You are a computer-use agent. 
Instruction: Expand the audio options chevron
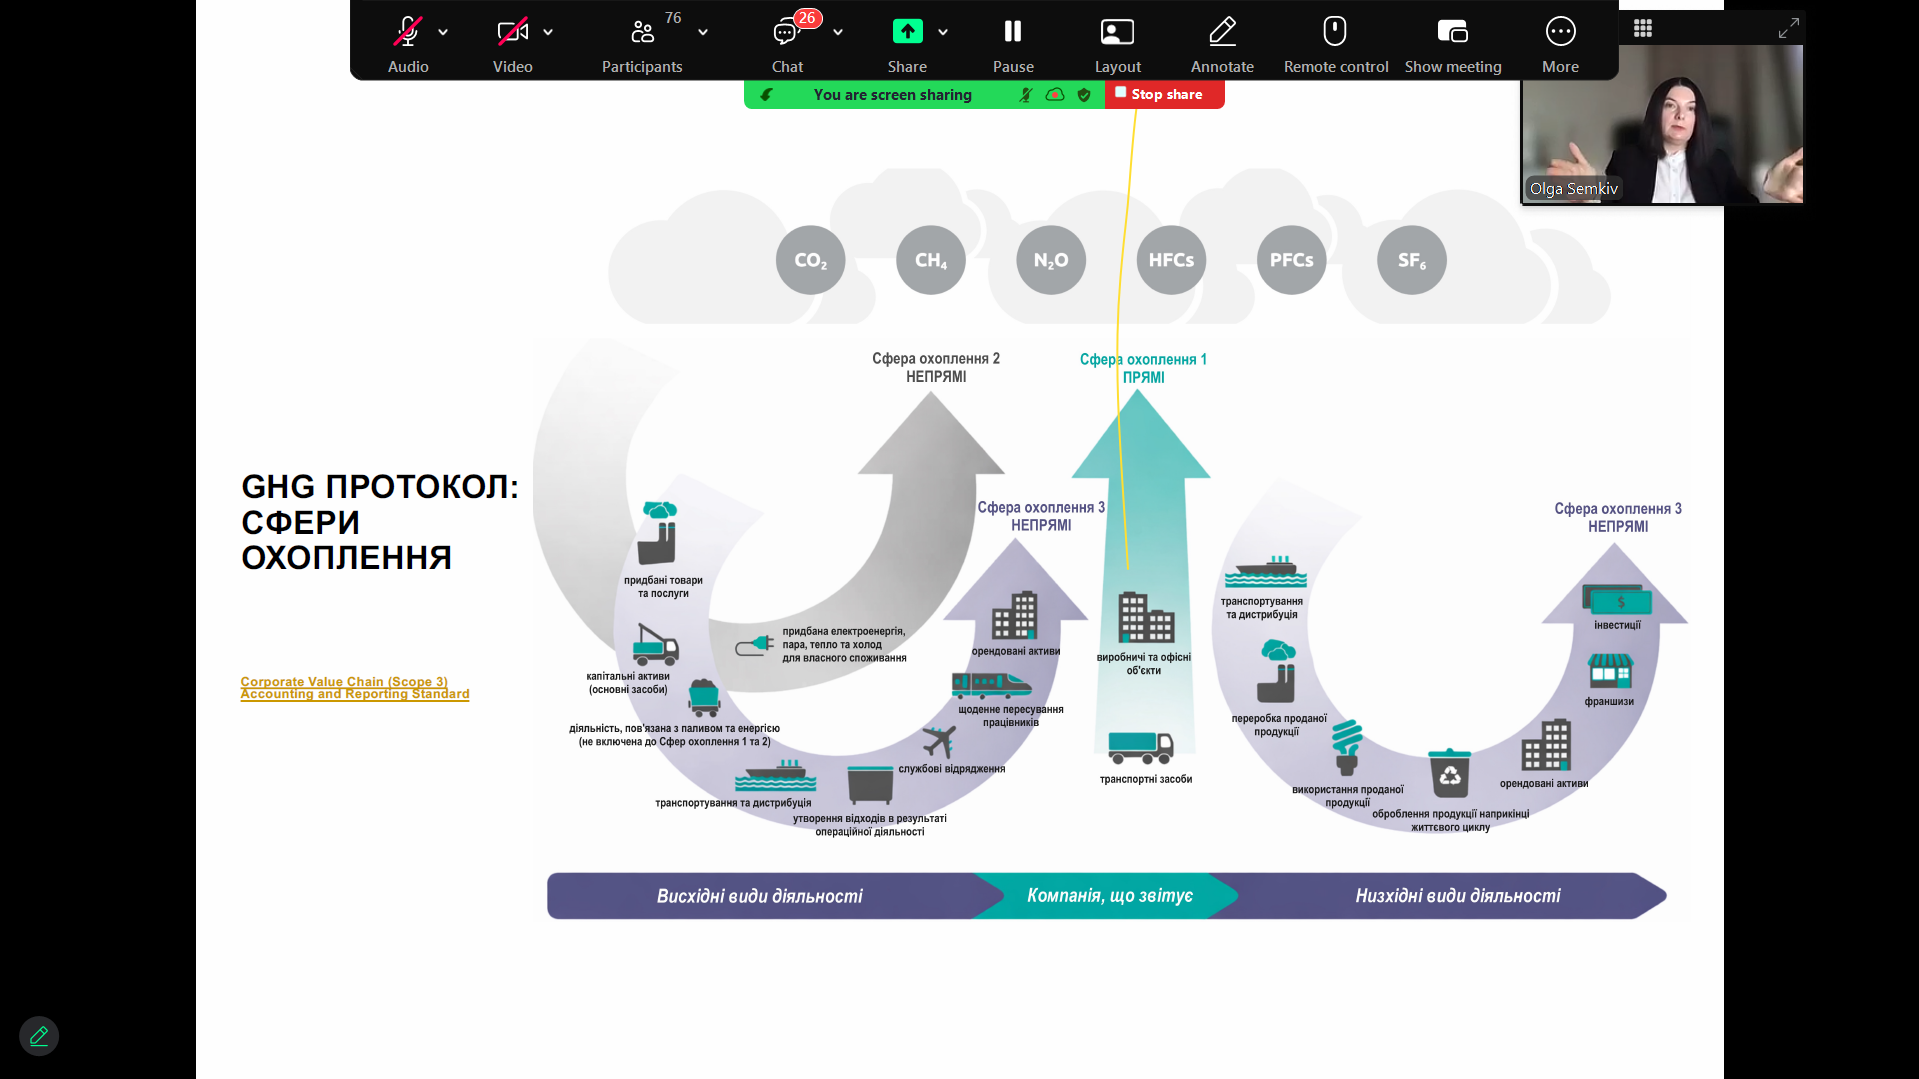coord(443,32)
